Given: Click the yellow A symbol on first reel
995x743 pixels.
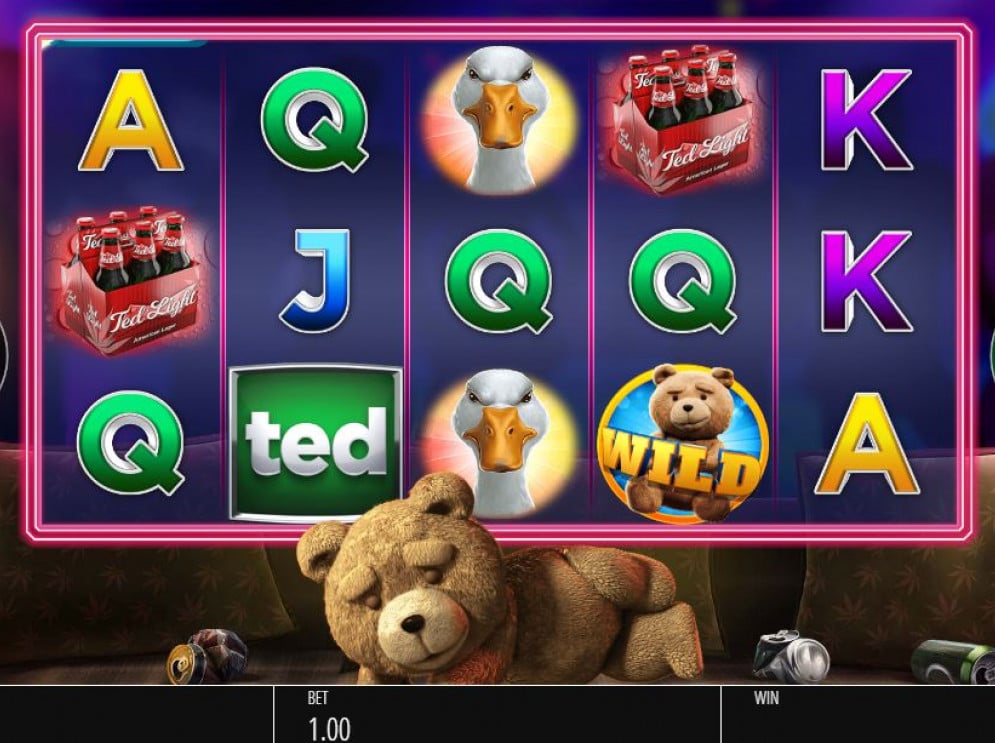Looking at the screenshot, I should coord(131,121).
